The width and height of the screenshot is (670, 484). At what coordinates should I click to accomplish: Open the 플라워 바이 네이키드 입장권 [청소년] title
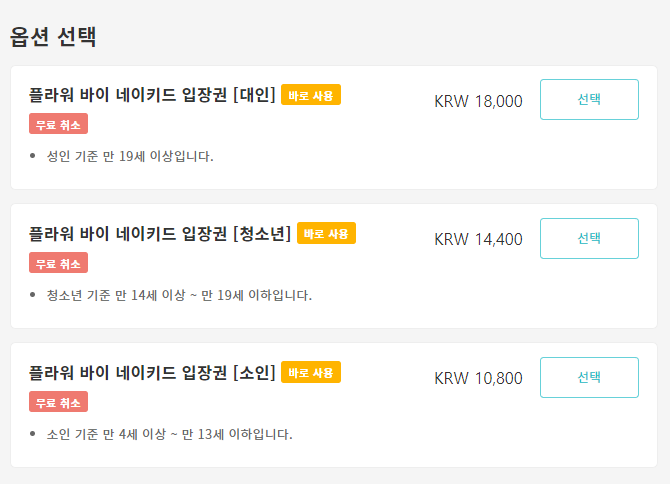(160, 234)
